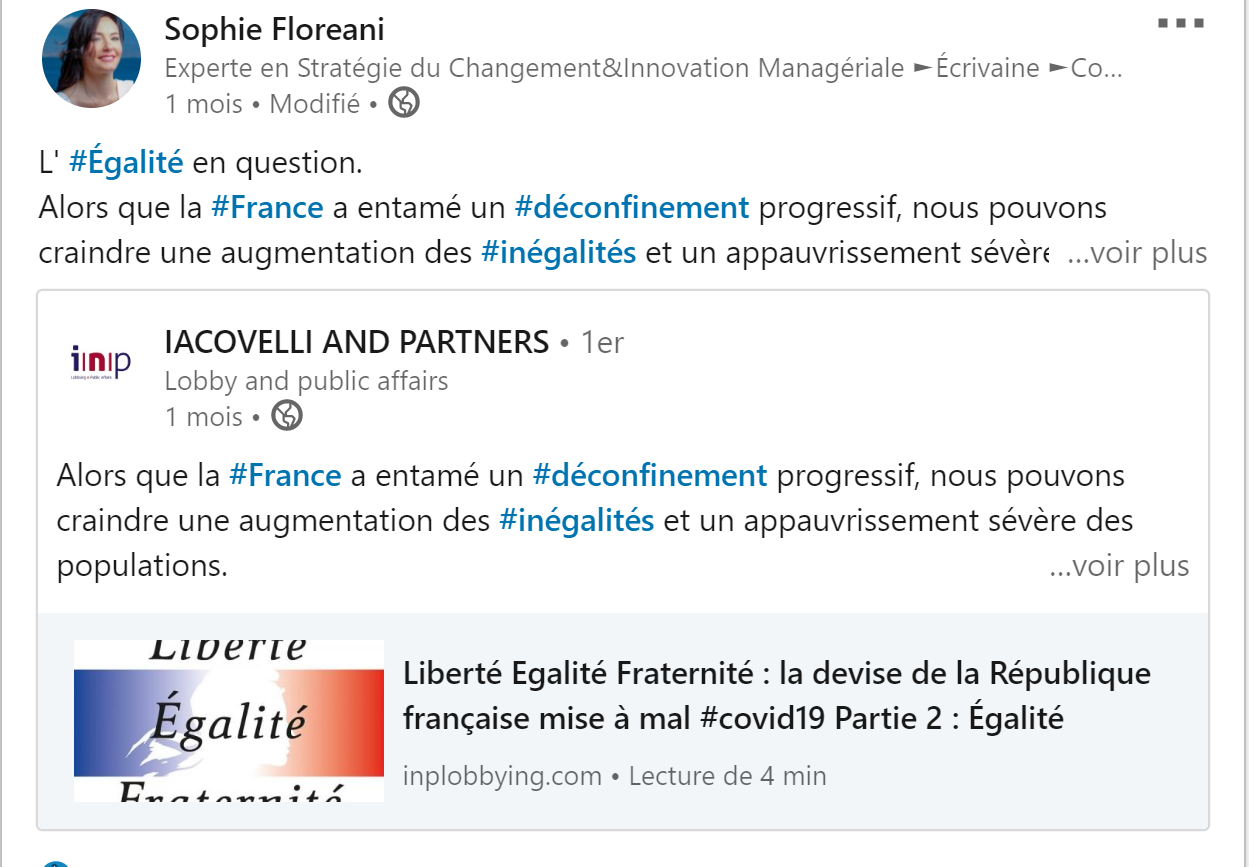
Task: Open the Sophie Floreani name link
Action: pyautogui.click(x=274, y=29)
